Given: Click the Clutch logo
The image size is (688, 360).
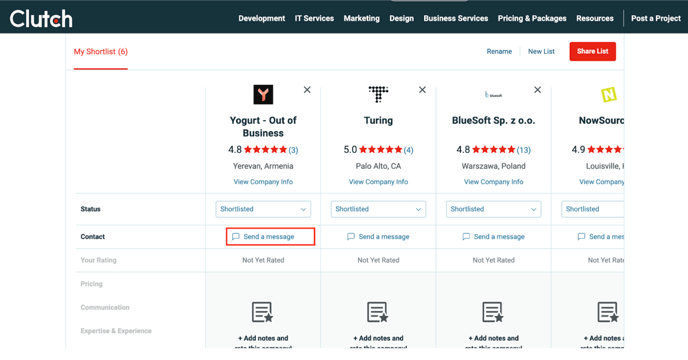Looking at the screenshot, I should [x=41, y=18].
